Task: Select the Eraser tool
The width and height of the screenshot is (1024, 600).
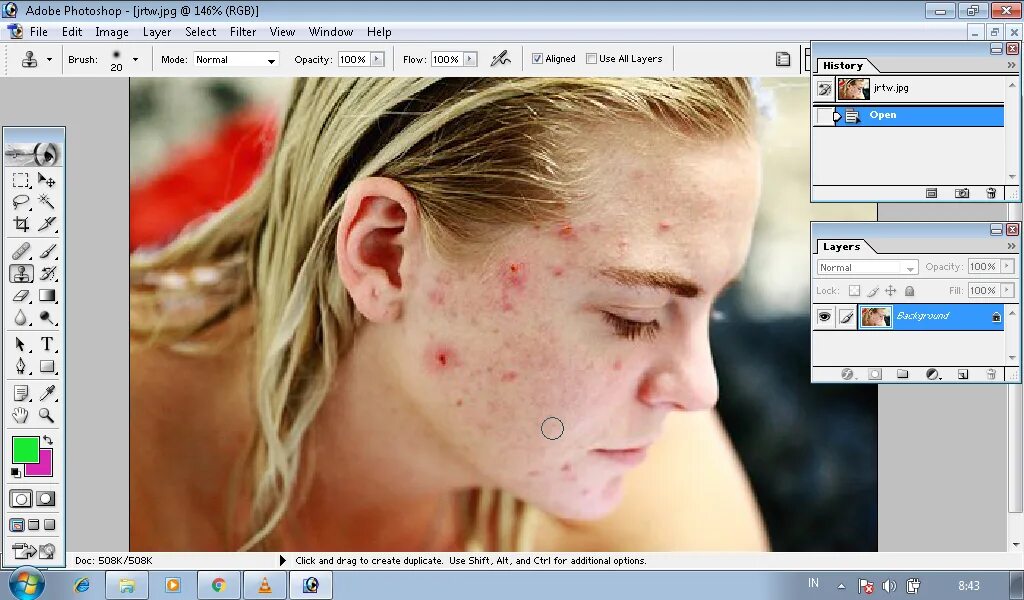Action: 21,296
